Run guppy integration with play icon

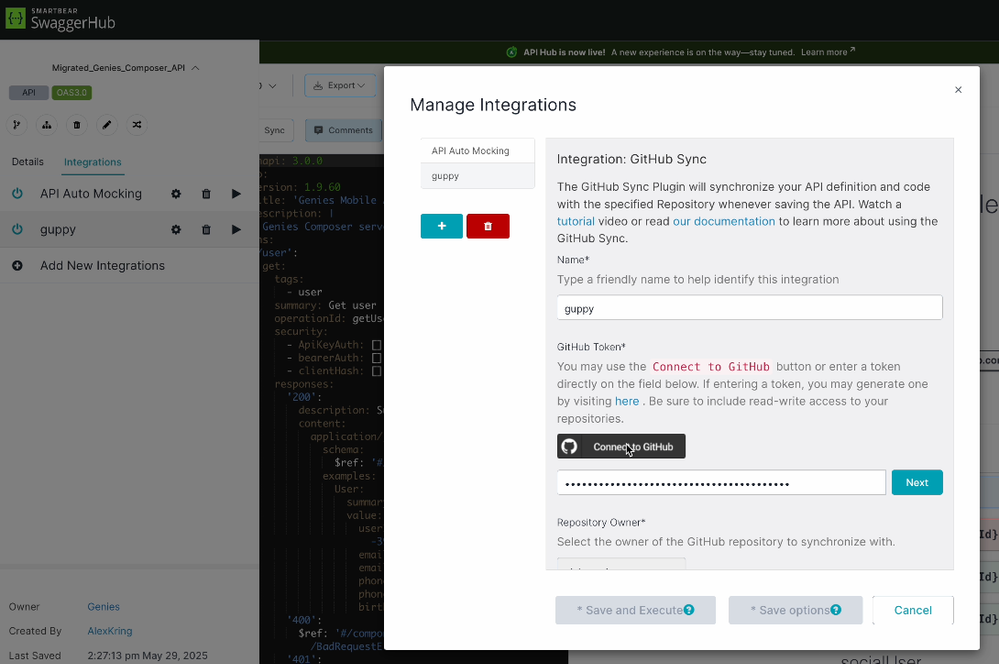pyautogui.click(x=236, y=229)
